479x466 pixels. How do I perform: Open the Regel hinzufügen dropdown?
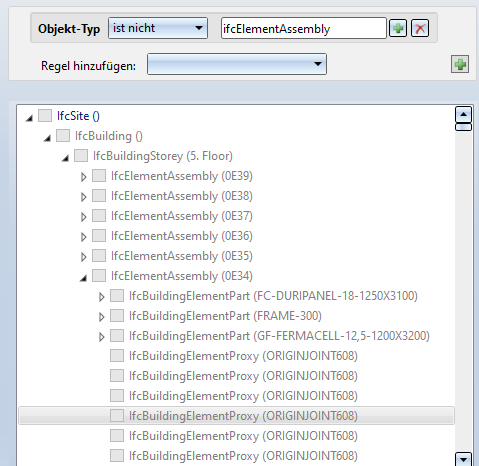click(237, 64)
